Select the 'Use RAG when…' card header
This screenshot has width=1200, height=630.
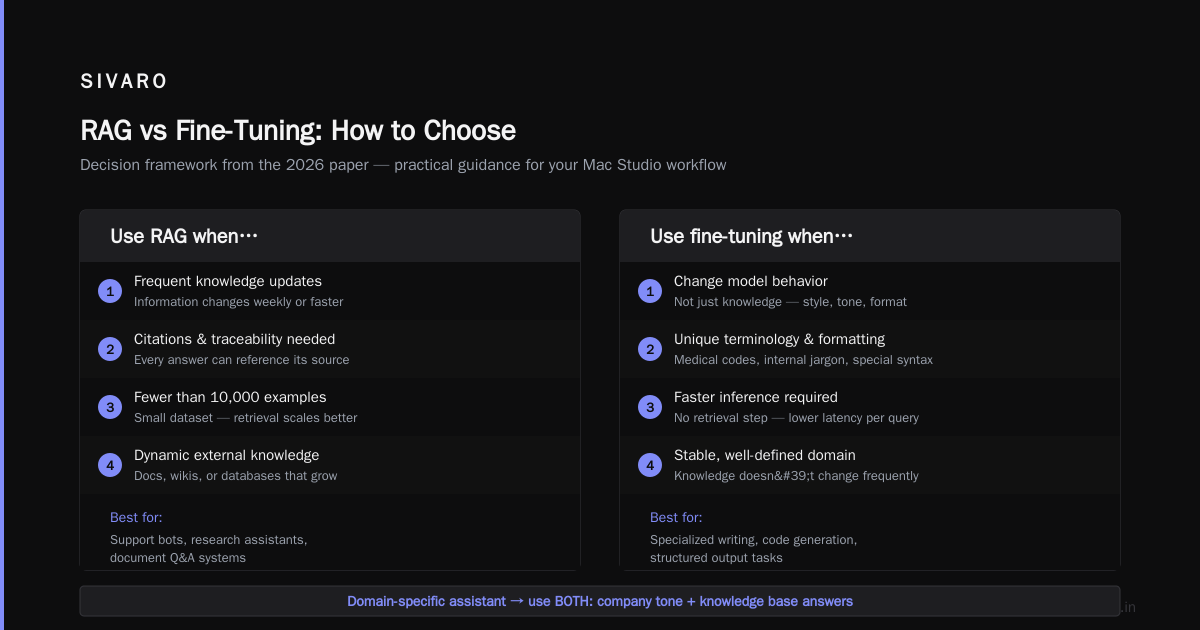pos(330,236)
